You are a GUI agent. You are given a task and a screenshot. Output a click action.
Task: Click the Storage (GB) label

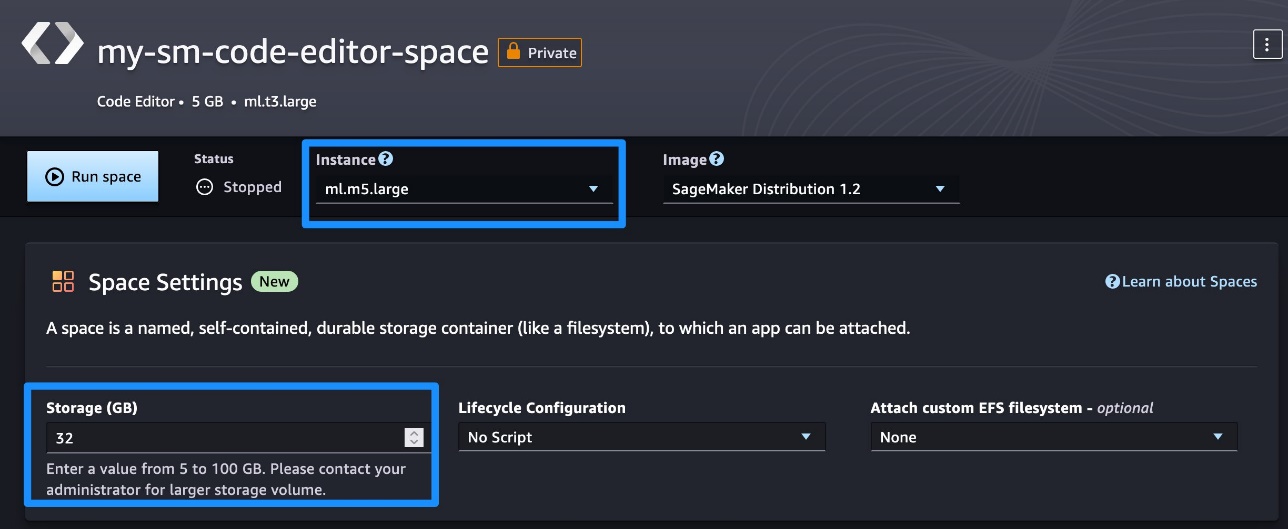click(x=92, y=408)
